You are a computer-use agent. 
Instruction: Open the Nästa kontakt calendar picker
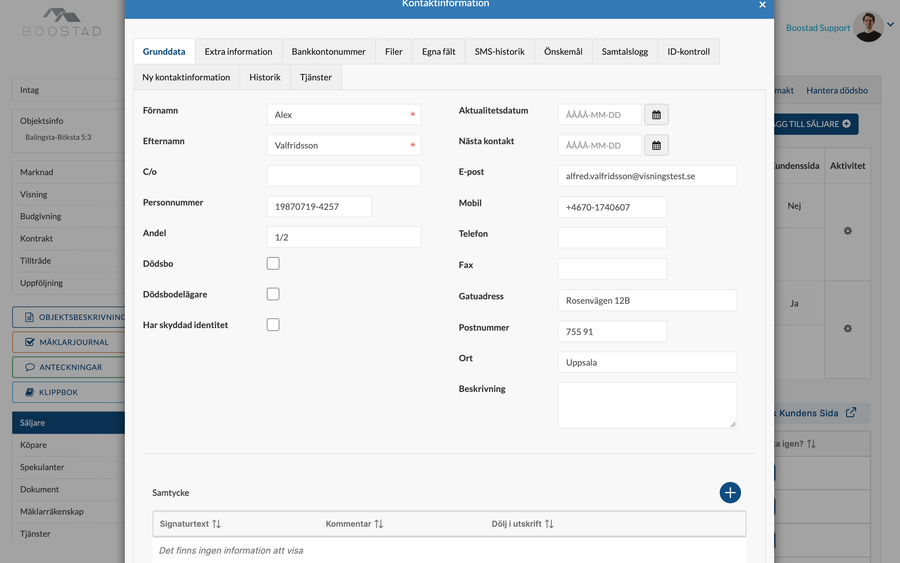(656, 145)
